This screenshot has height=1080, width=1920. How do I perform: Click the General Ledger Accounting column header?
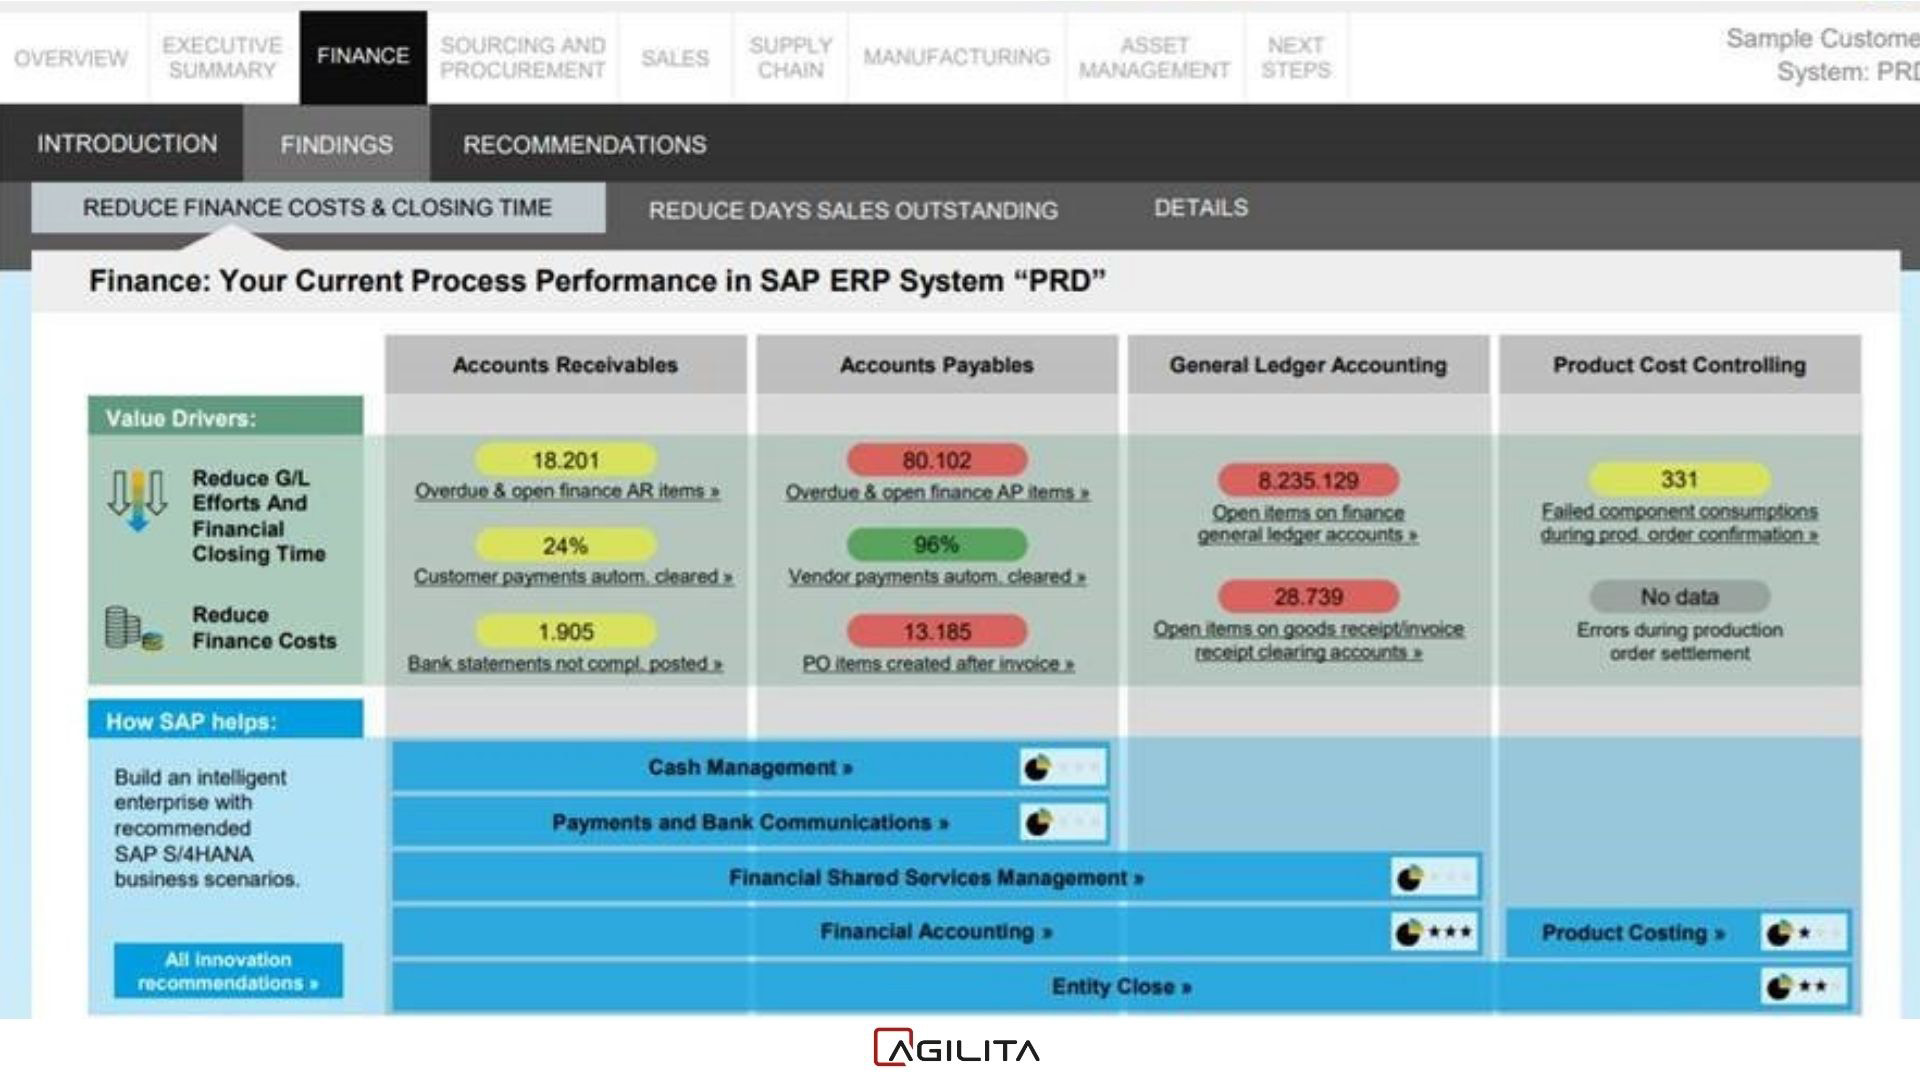tap(1308, 364)
